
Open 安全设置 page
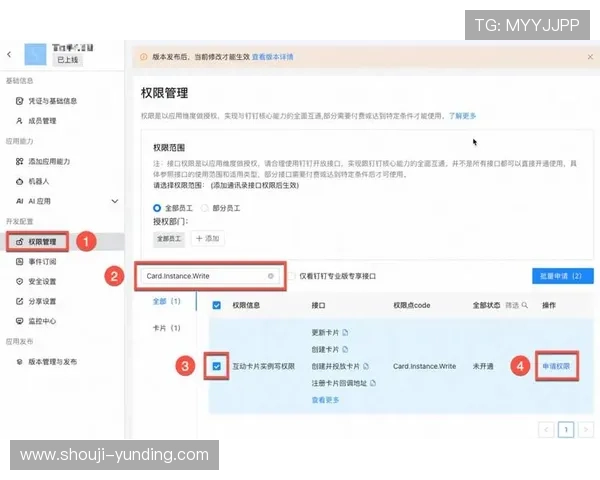[42, 282]
